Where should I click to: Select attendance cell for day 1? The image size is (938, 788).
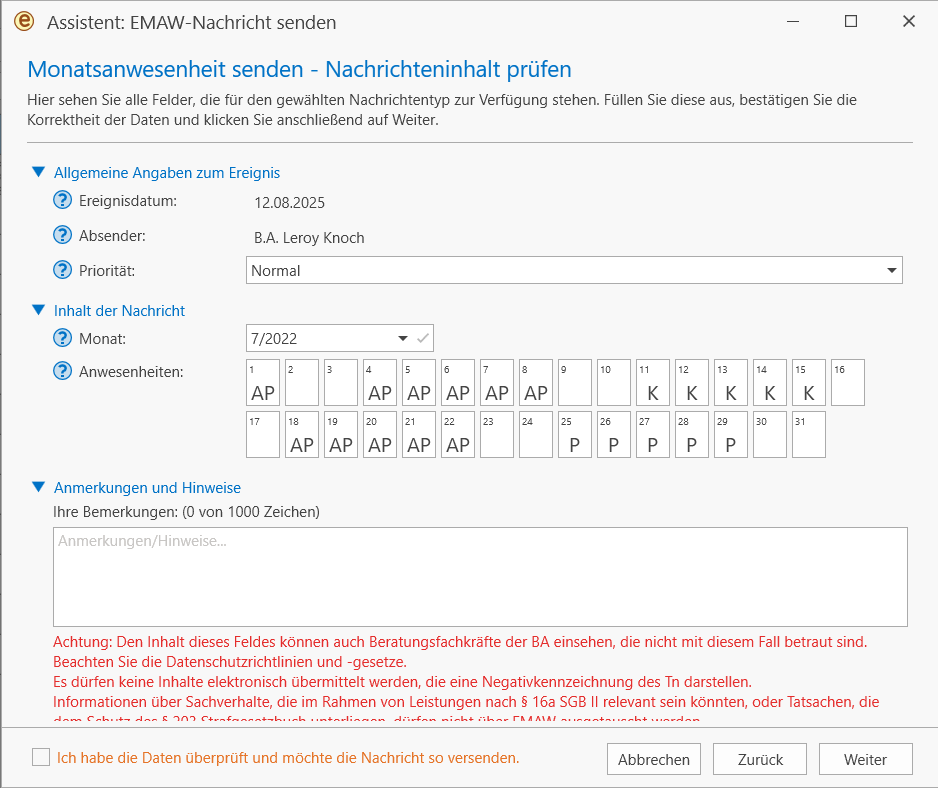tap(263, 382)
